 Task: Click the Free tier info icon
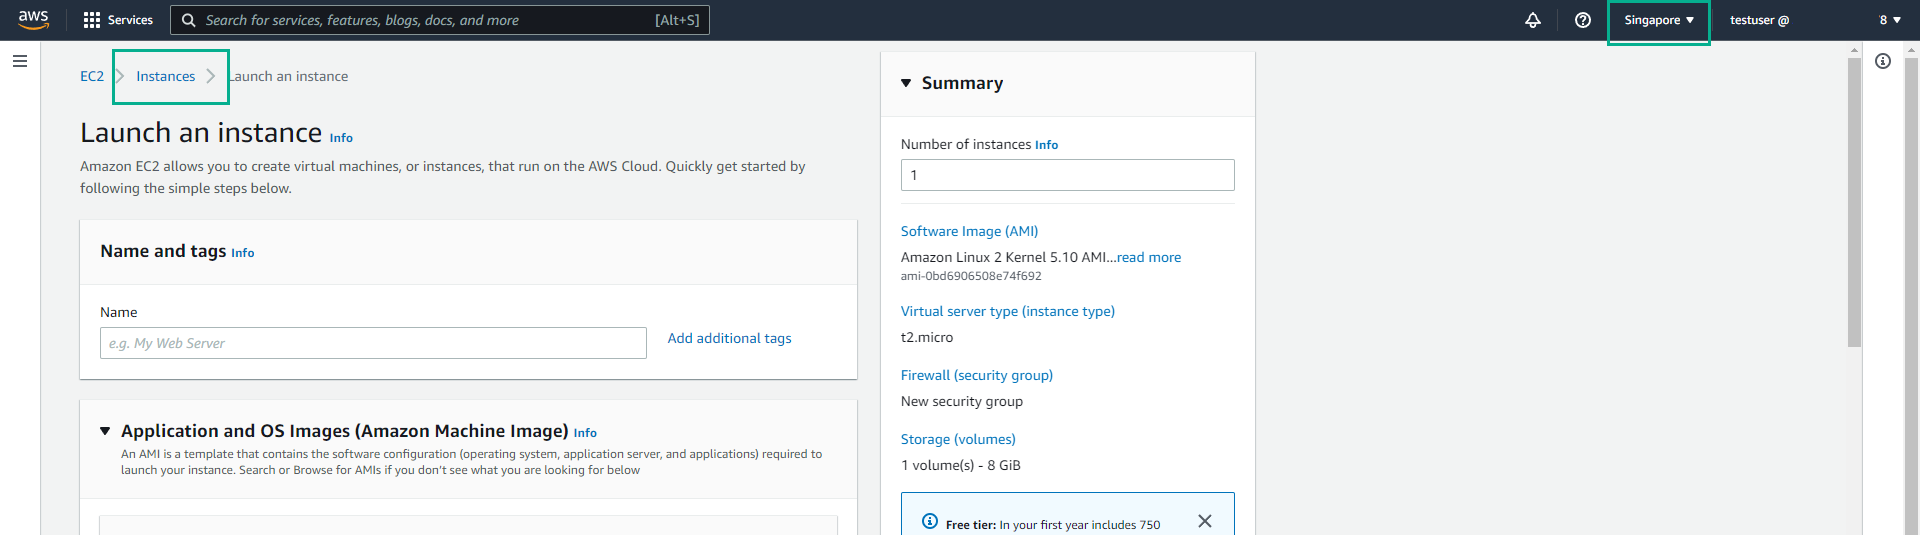pyautogui.click(x=930, y=521)
